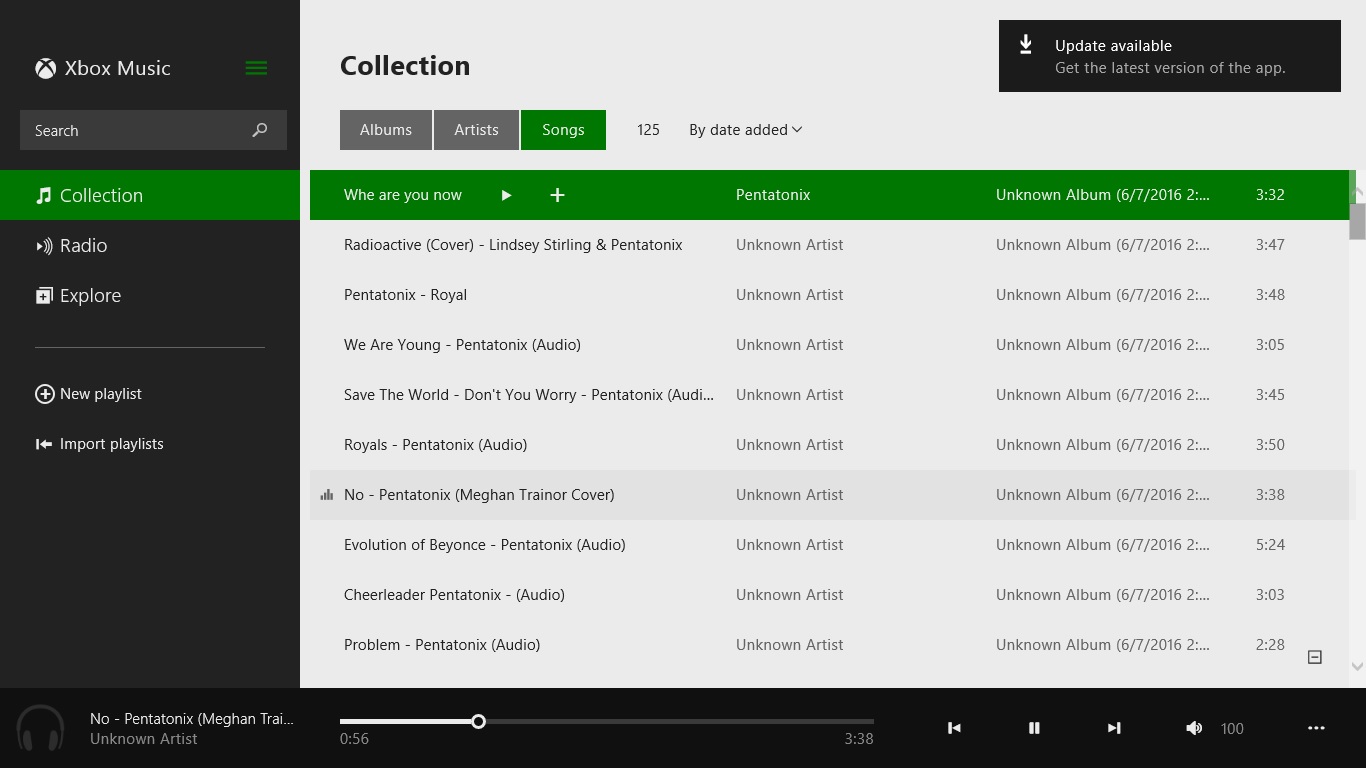Click the elapsed time 0:56
1366x768 pixels.
coord(354,739)
